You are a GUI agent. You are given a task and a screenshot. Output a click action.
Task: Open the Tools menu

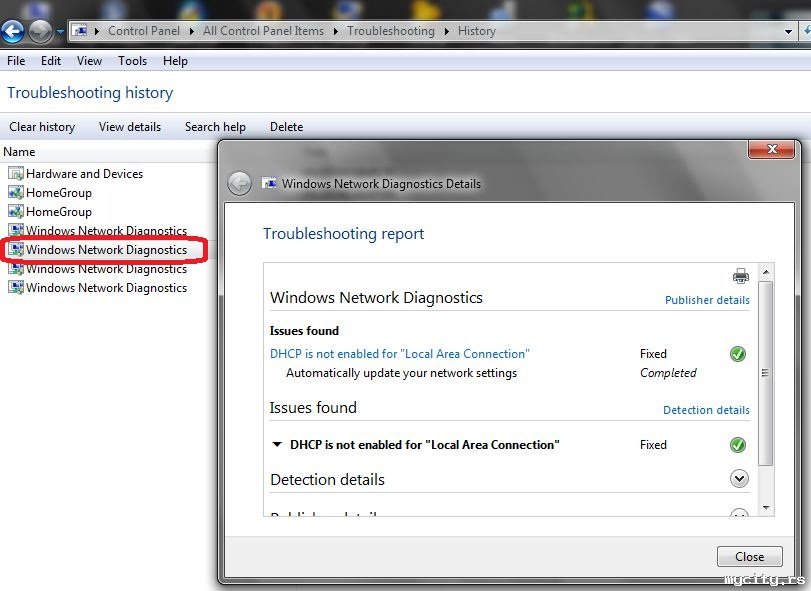pyautogui.click(x=132, y=61)
